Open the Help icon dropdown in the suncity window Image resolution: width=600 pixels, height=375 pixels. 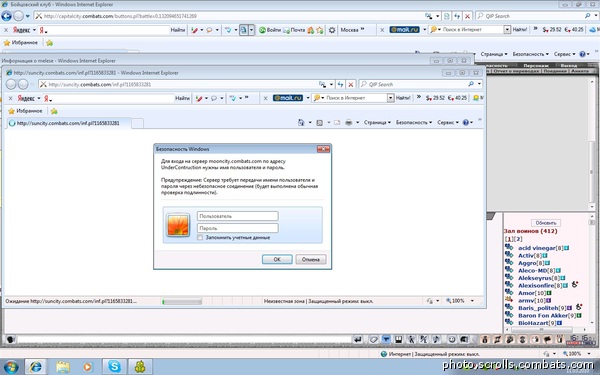(467, 122)
